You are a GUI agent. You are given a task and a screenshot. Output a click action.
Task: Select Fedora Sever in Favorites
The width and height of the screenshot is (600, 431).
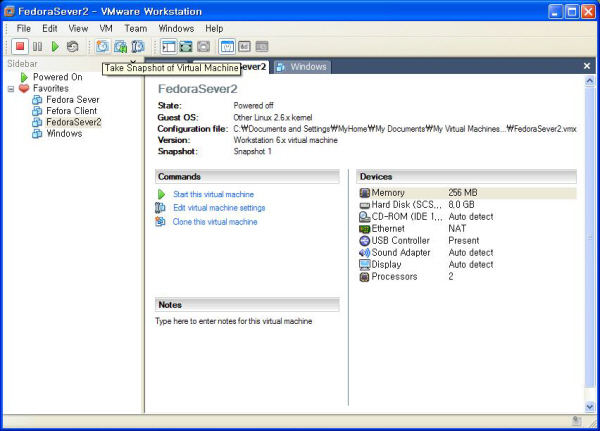click(73, 100)
